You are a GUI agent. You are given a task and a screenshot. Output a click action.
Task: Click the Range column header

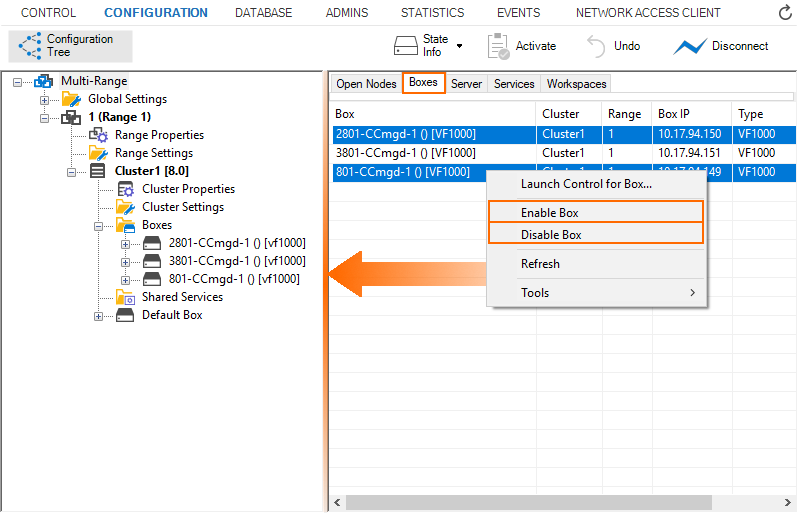(x=627, y=114)
